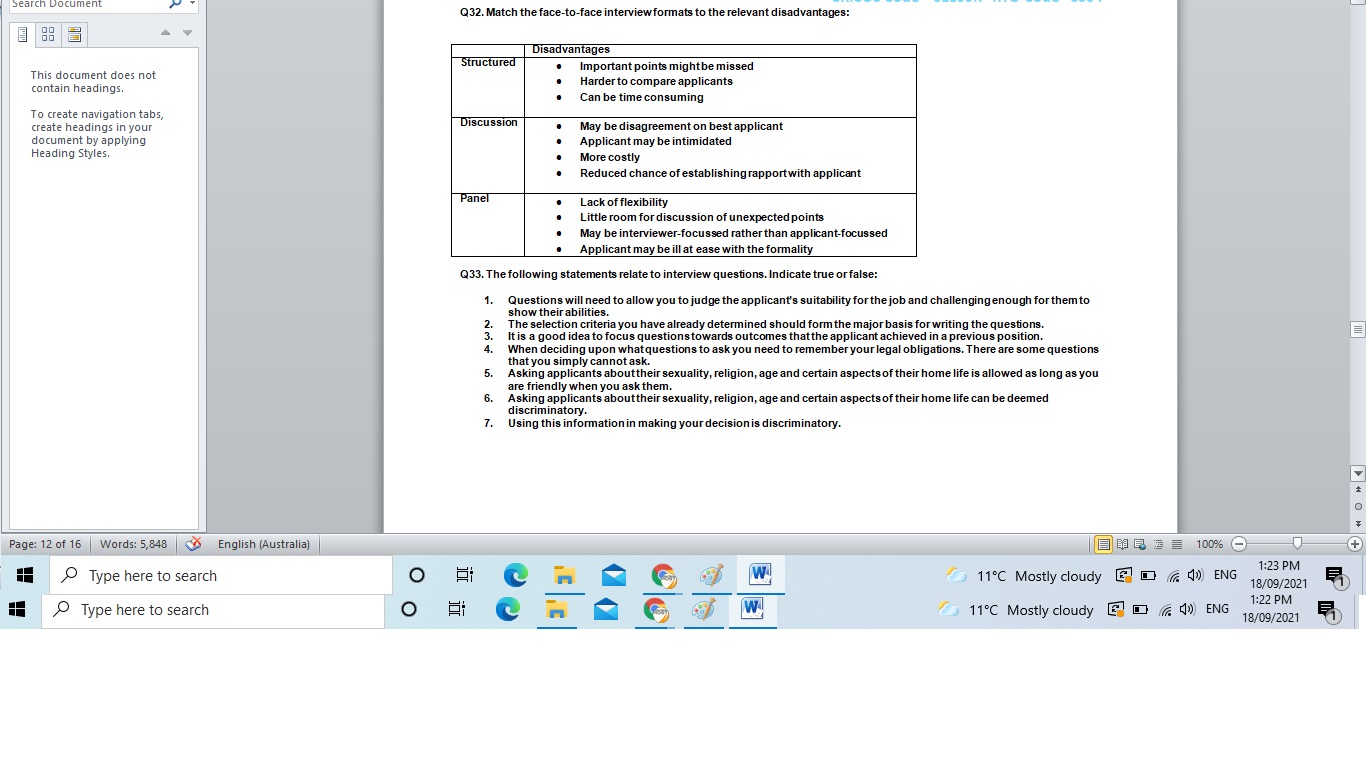Open the browse pages thumbnails pane
The image size is (1366, 768).
[47, 34]
